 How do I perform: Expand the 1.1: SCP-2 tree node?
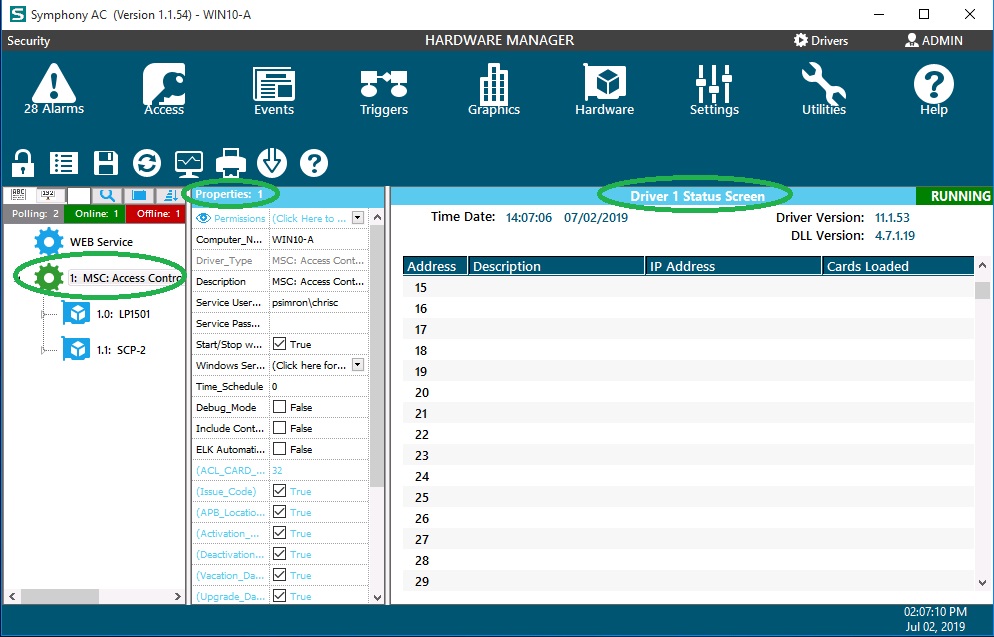(x=43, y=350)
